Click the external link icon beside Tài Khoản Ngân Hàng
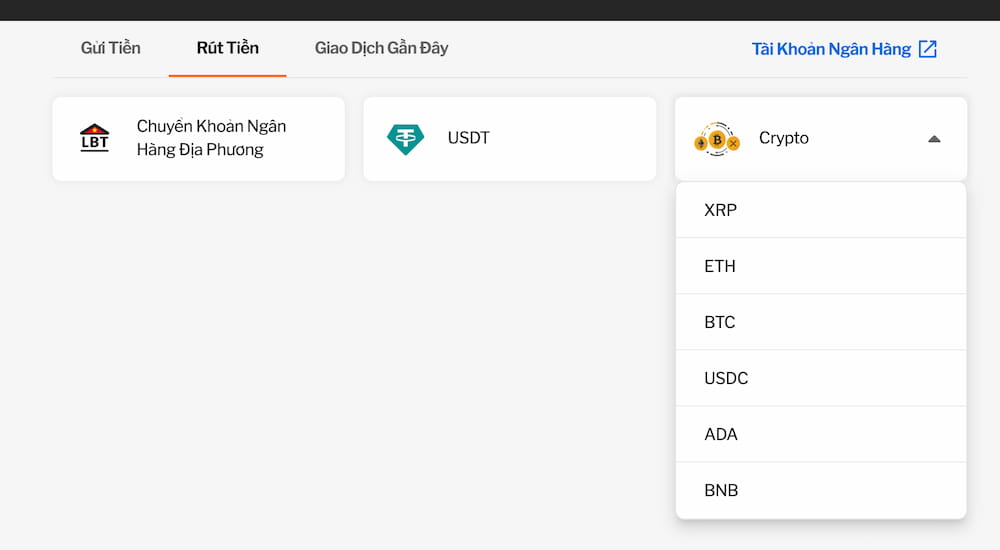This screenshot has height=550, width=1000. 928,49
